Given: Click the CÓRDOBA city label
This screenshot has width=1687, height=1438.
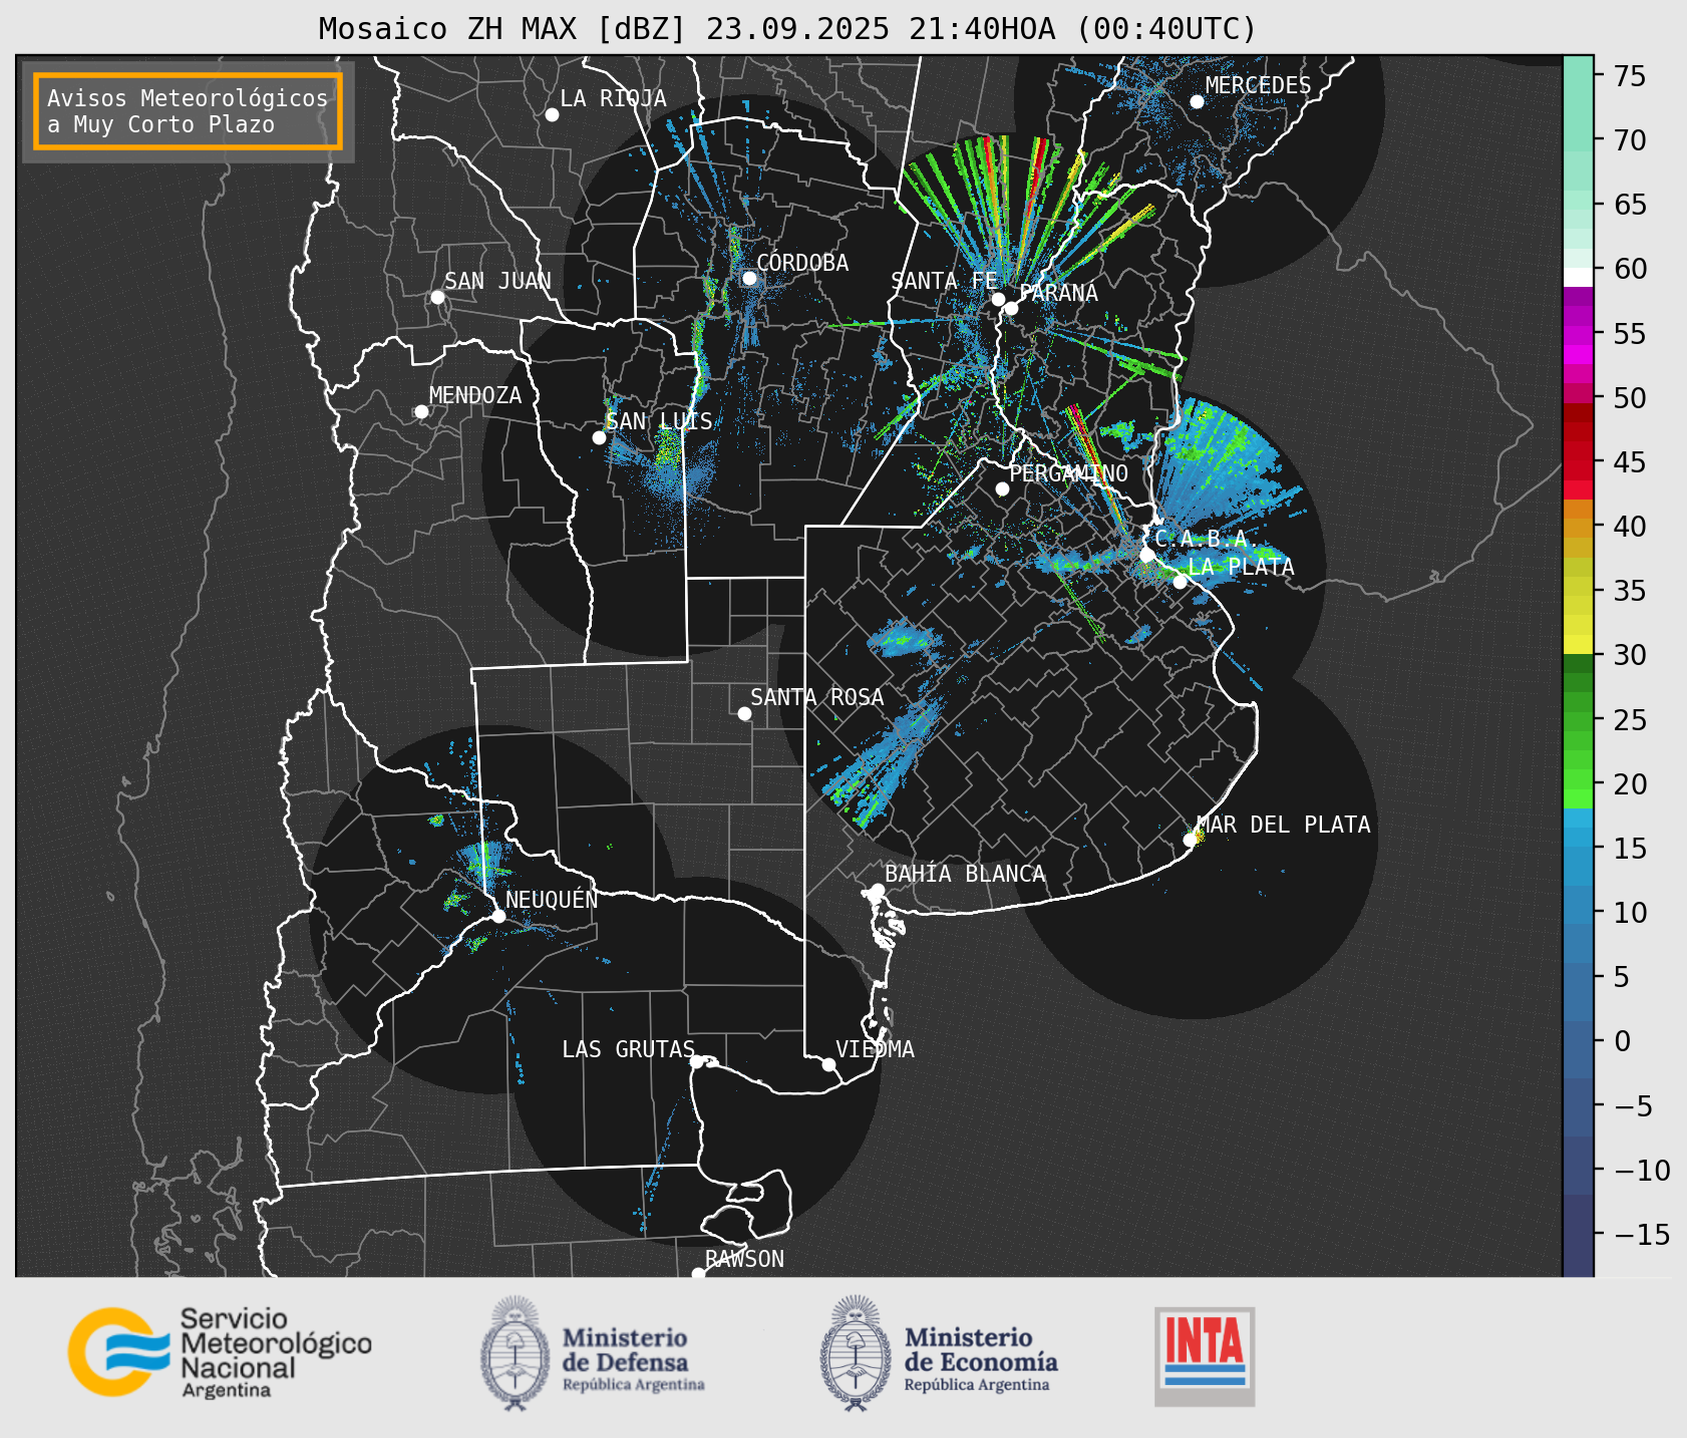Looking at the screenshot, I should tap(802, 263).
